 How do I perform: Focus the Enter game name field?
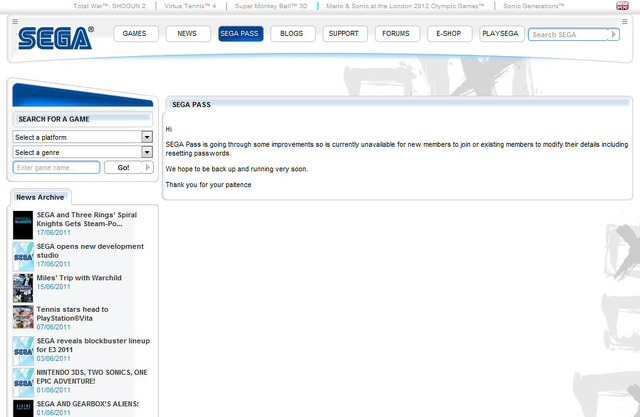[56, 167]
